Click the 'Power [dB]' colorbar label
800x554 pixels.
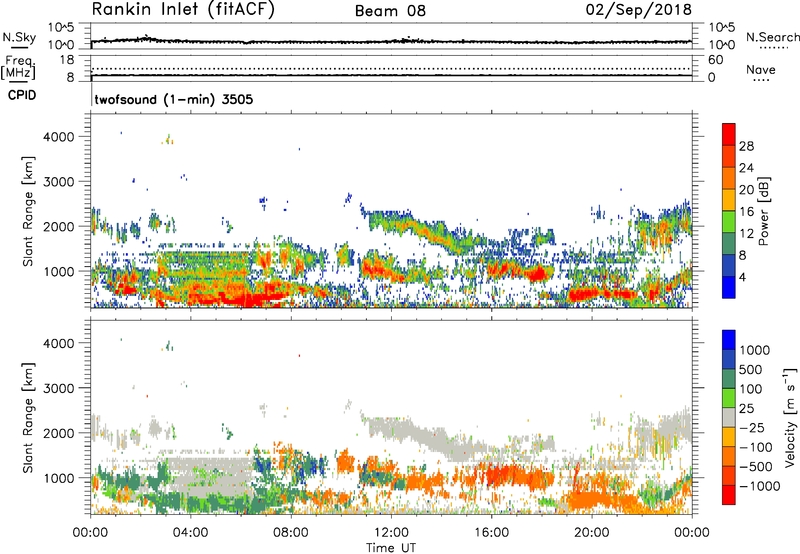[x=763, y=211]
